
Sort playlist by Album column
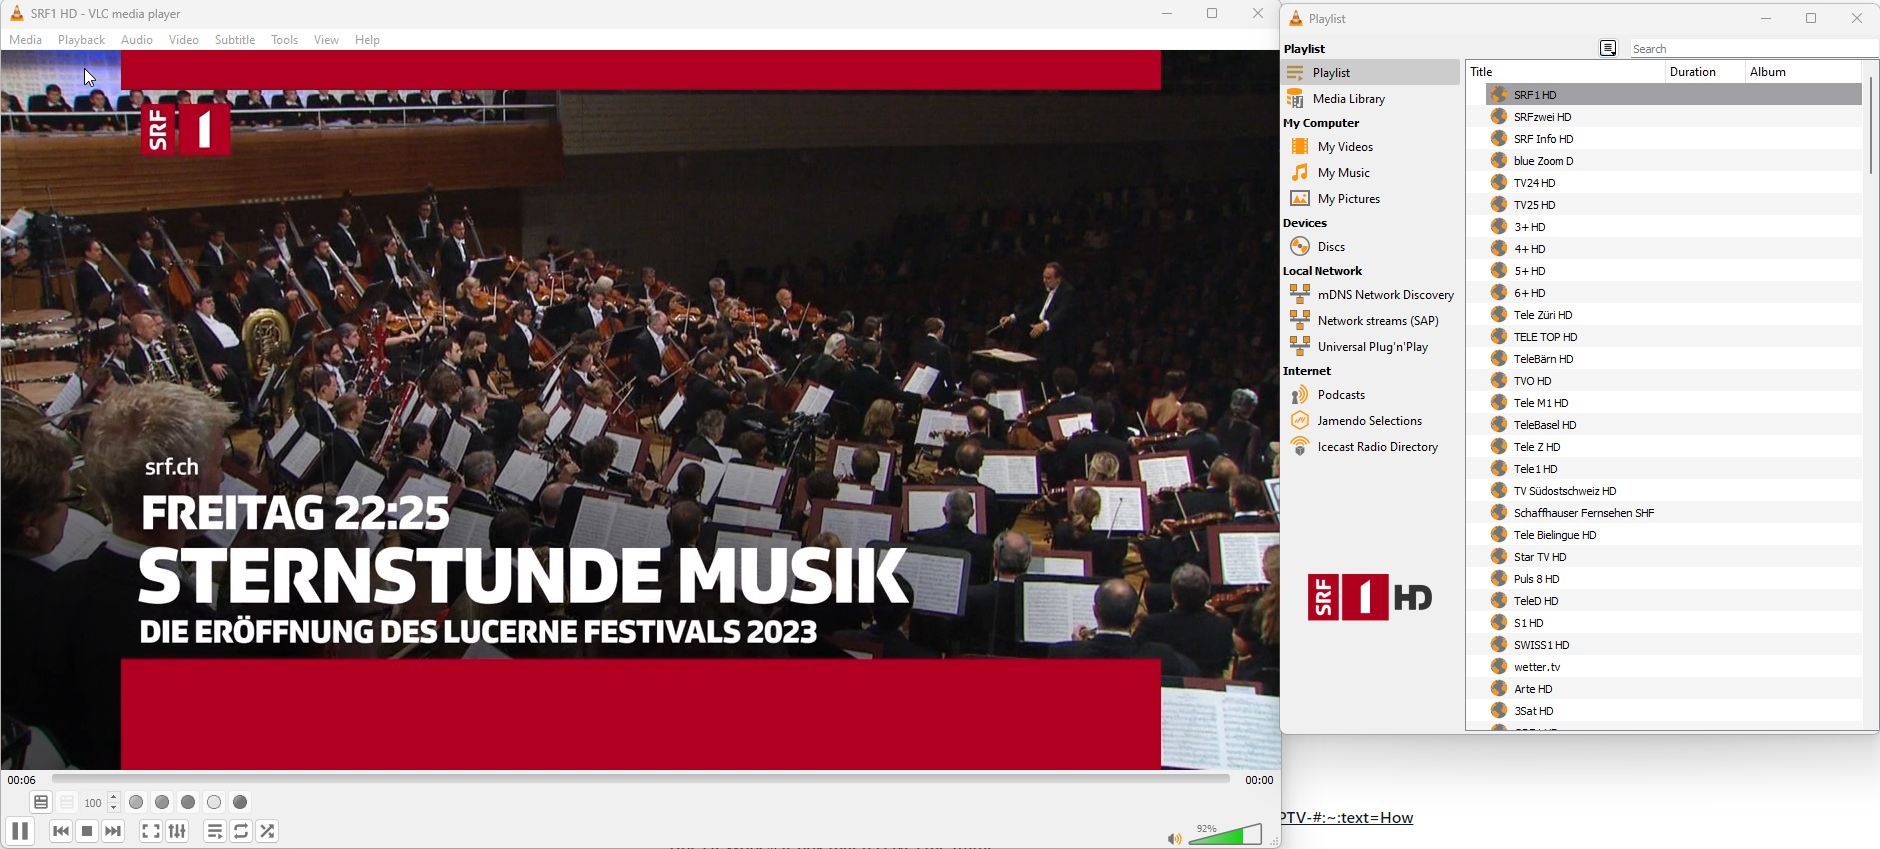1803,72
